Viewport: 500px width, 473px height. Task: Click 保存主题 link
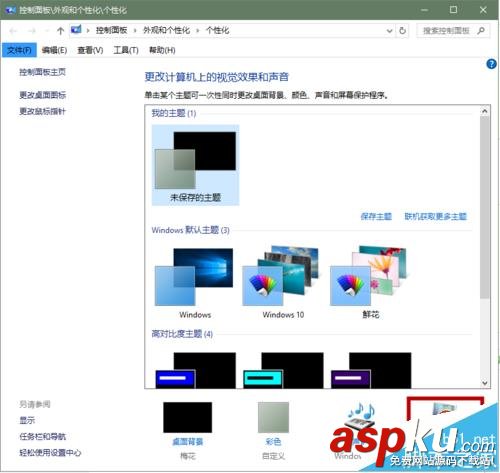coord(376,217)
